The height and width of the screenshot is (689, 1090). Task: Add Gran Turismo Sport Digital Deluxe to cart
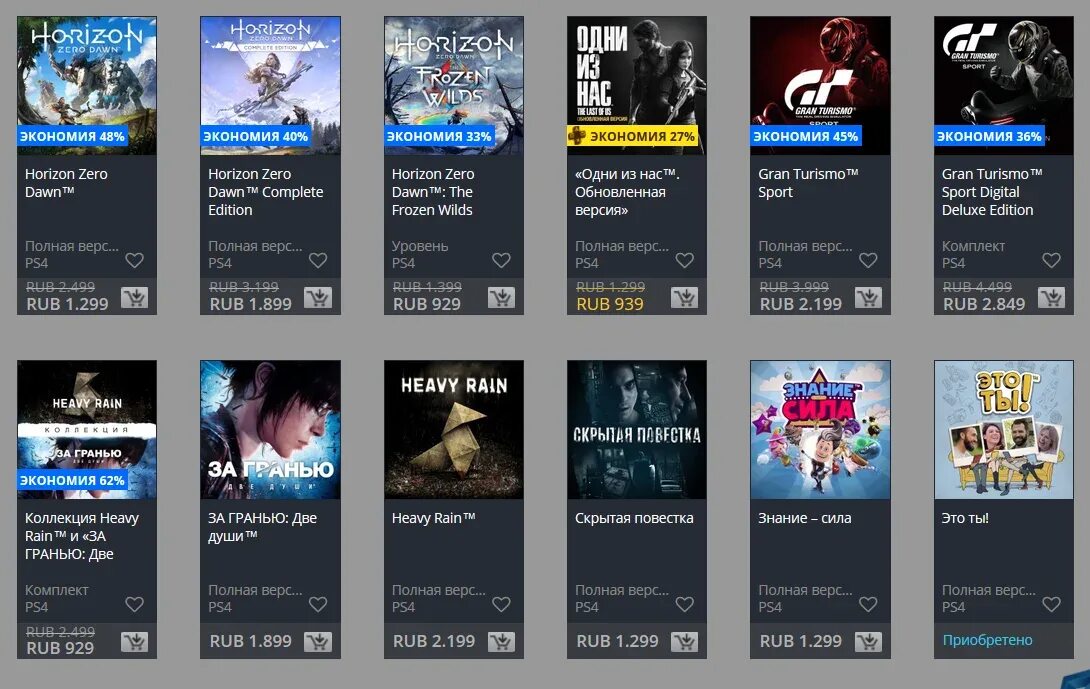pyautogui.click(x=1052, y=298)
